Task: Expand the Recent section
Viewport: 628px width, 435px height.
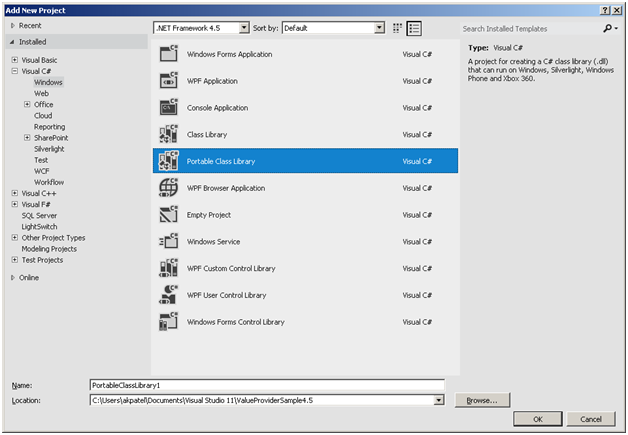Action: [x=13, y=26]
